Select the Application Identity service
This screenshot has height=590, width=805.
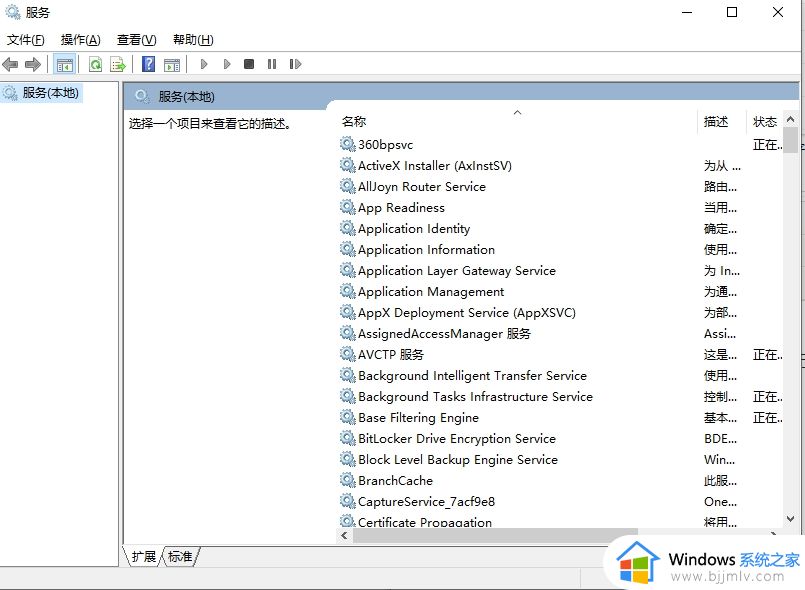[561, 229]
